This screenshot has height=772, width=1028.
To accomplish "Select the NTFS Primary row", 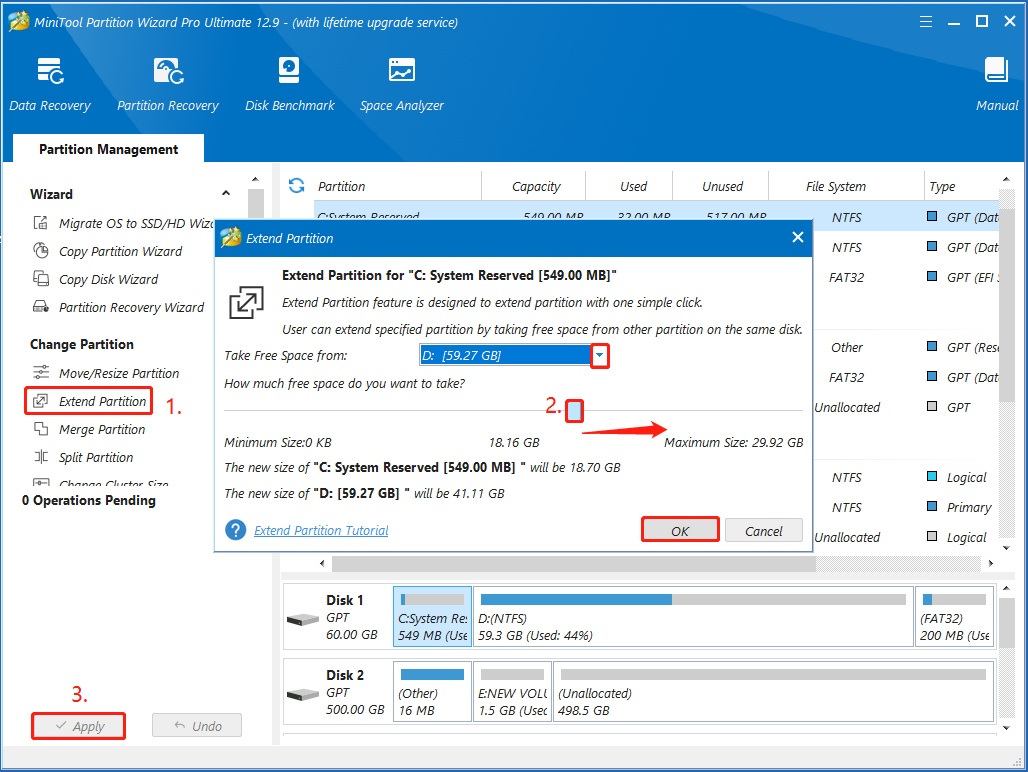I will tap(906, 507).
